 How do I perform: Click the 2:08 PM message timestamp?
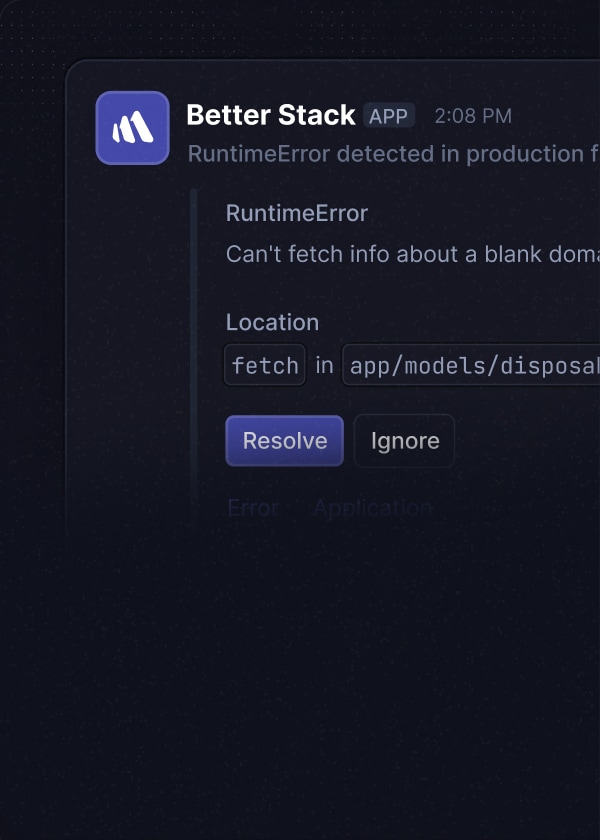(x=473, y=116)
